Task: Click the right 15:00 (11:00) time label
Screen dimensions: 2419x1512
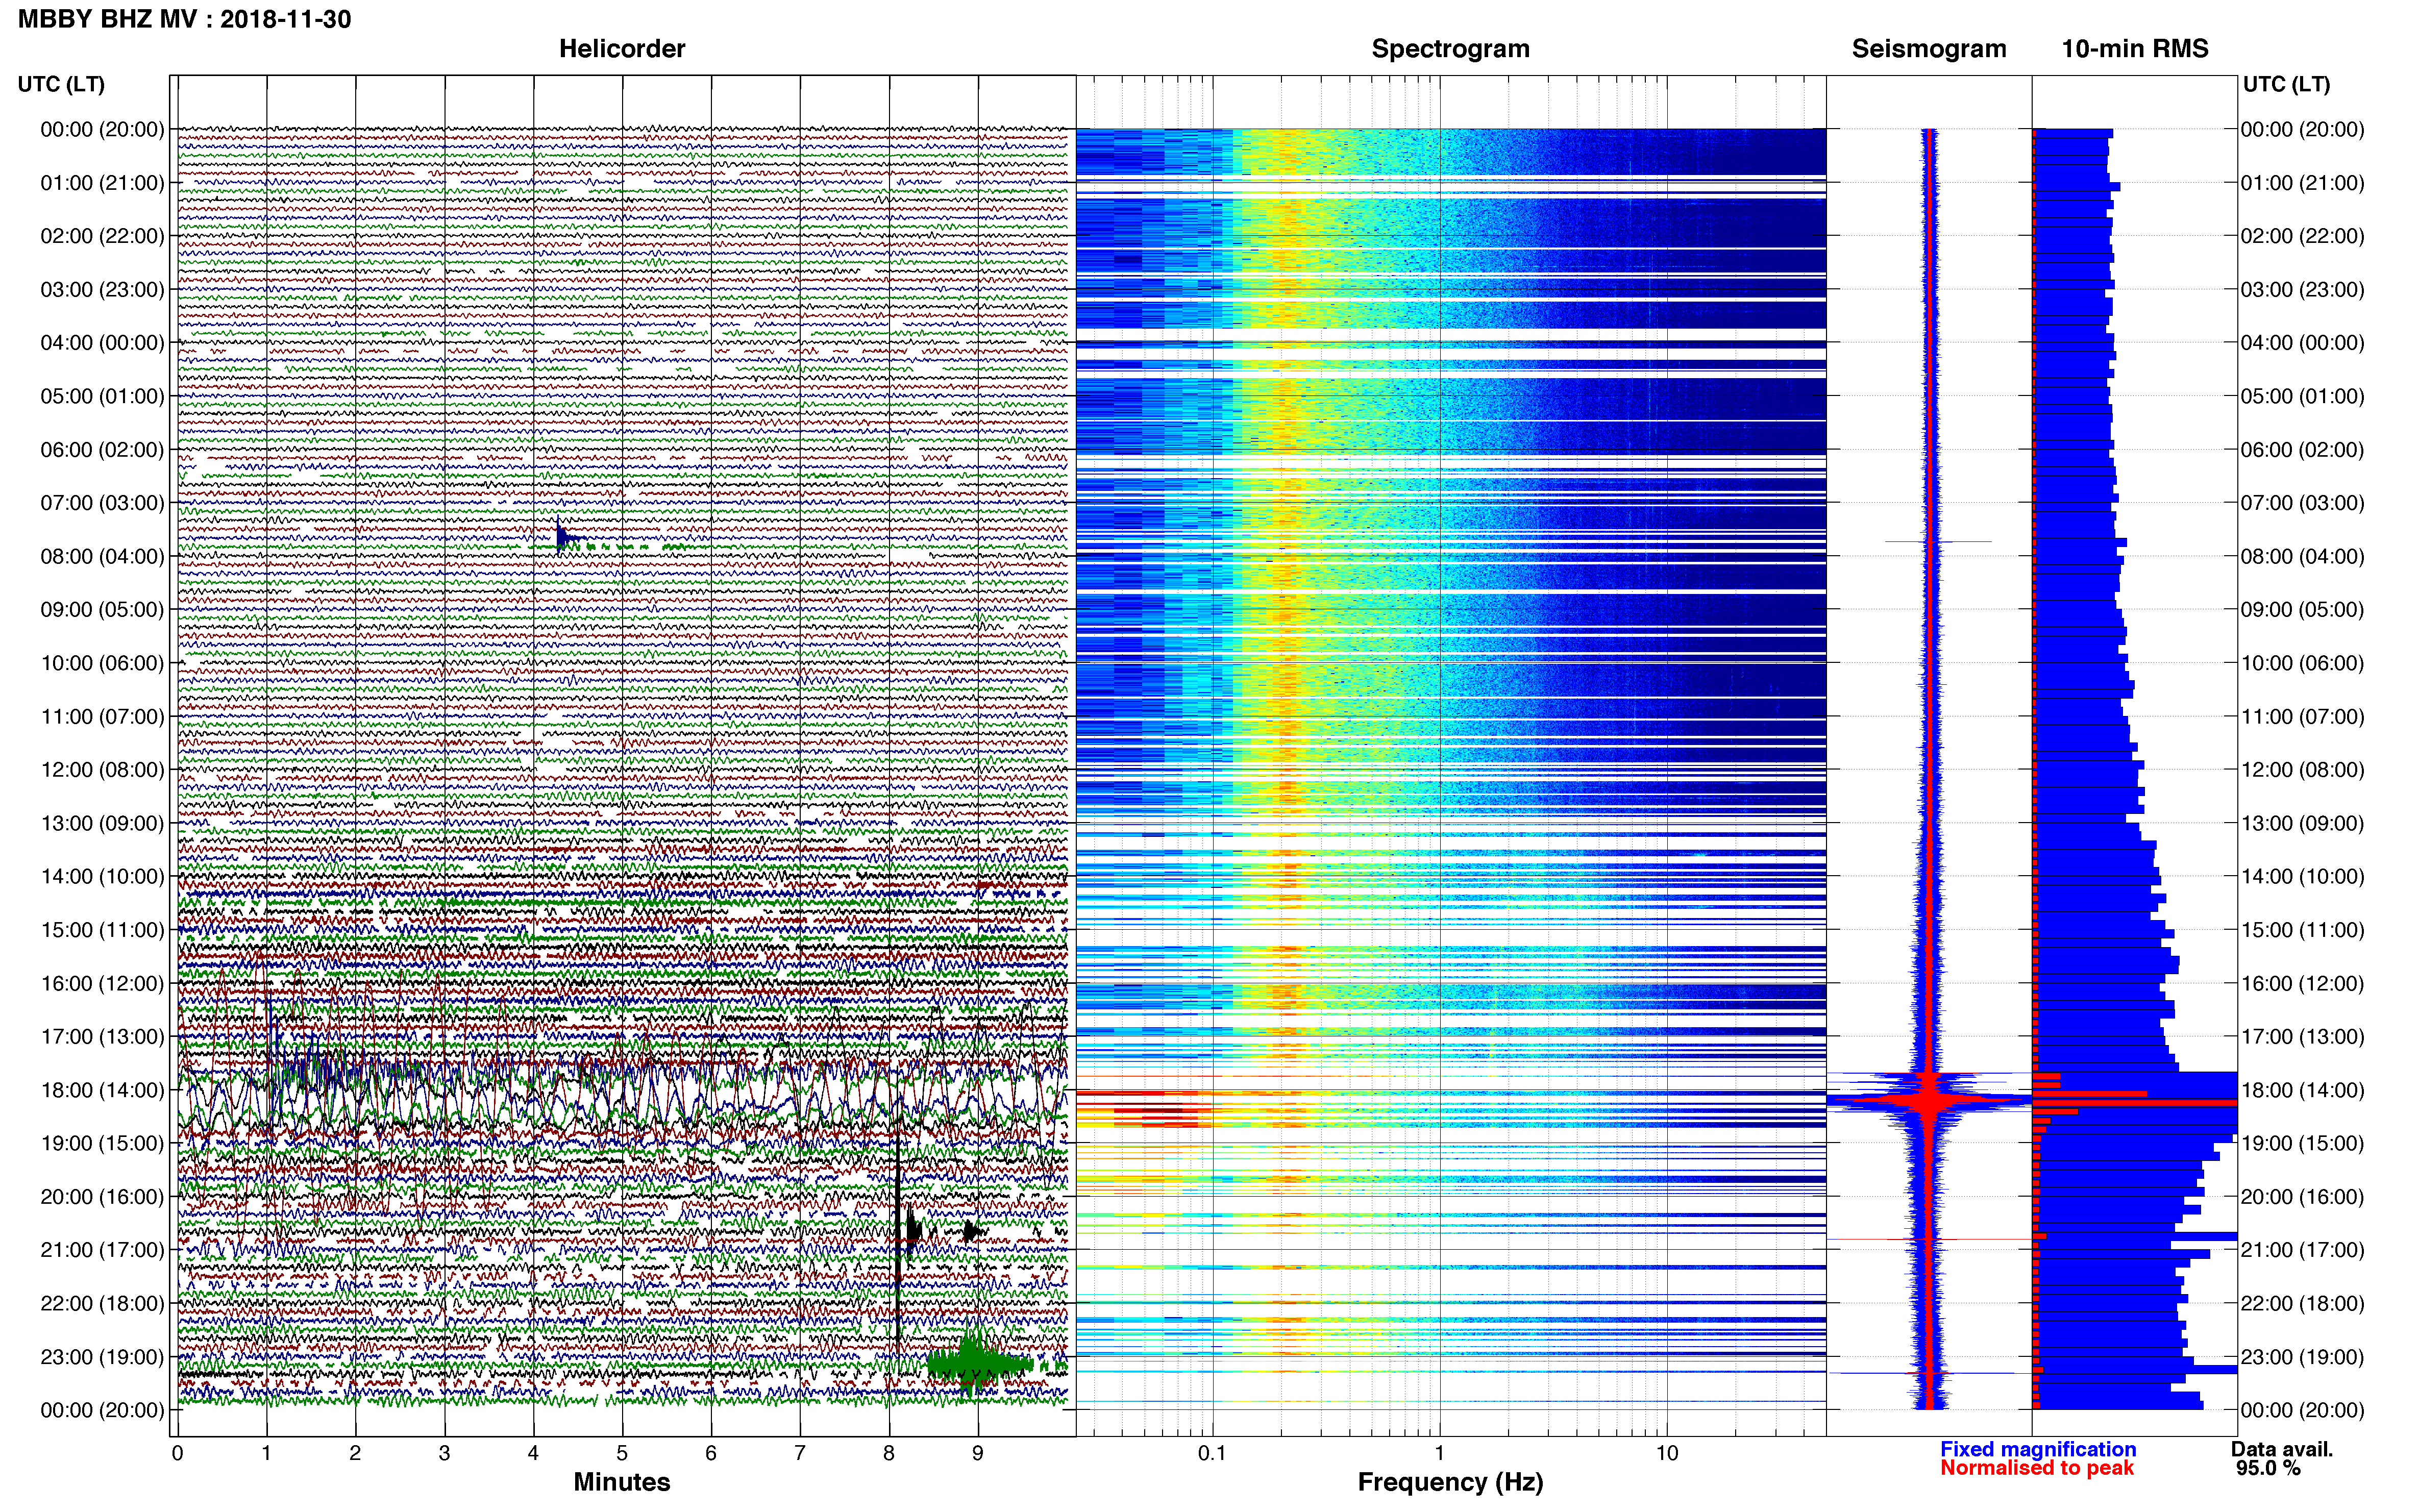Action: [2302, 930]
